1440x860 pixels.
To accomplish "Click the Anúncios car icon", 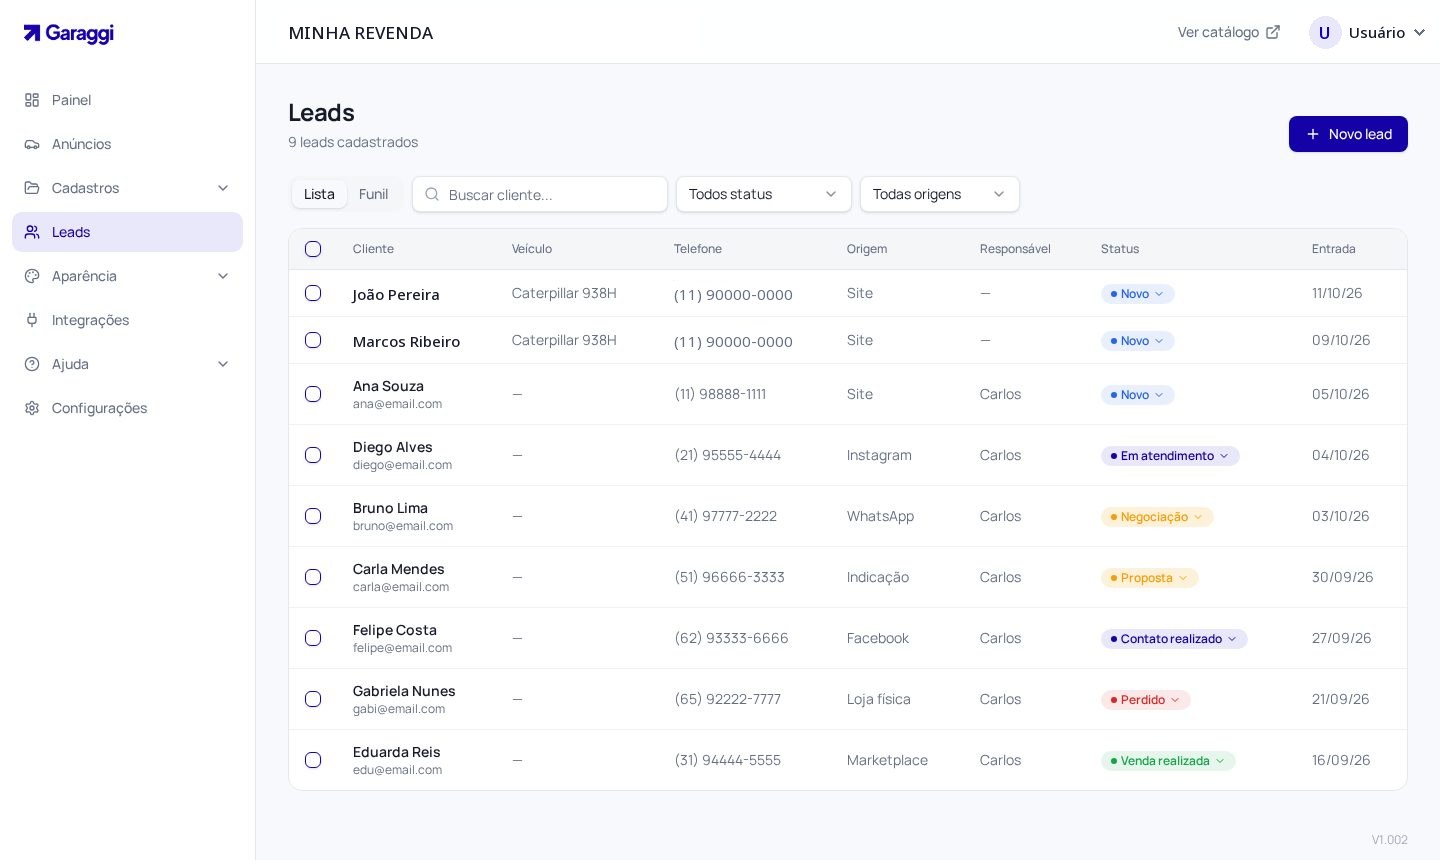I will 32,144.
